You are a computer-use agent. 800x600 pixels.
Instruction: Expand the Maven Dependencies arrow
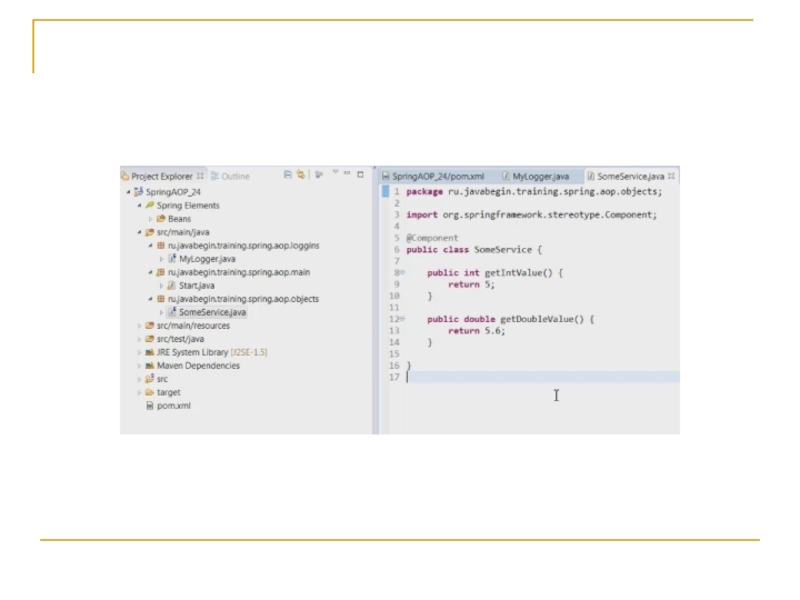139,366
